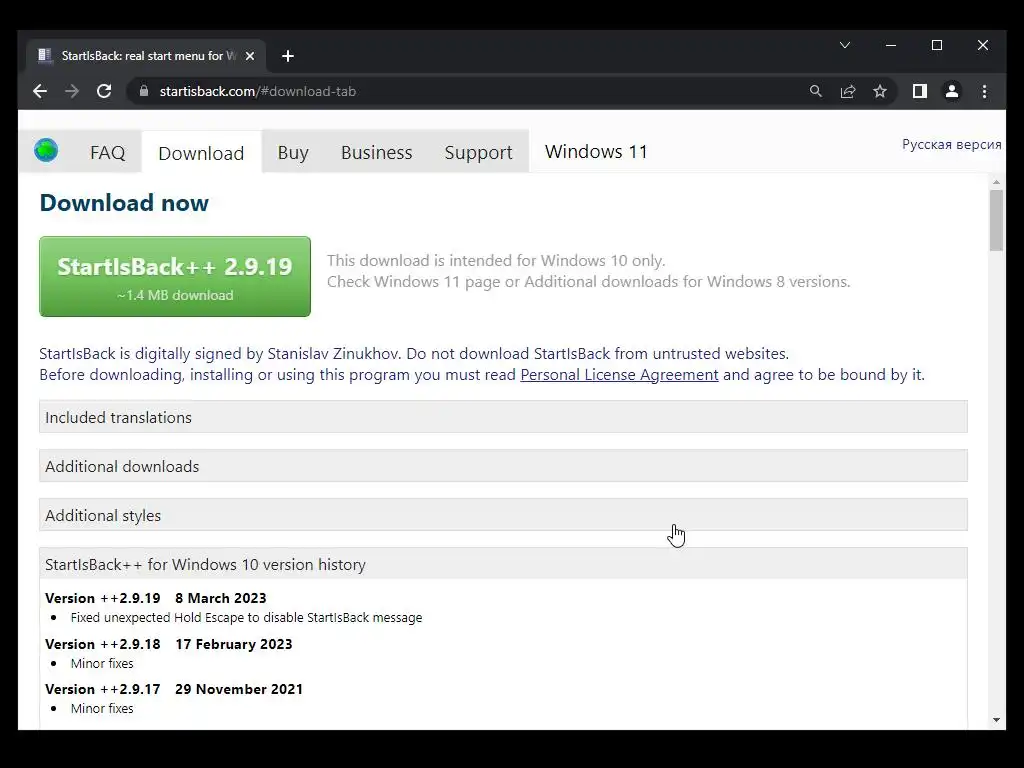Open the Support tab
The height and width of the screenshot is (768, 1024).
[478, 152]
